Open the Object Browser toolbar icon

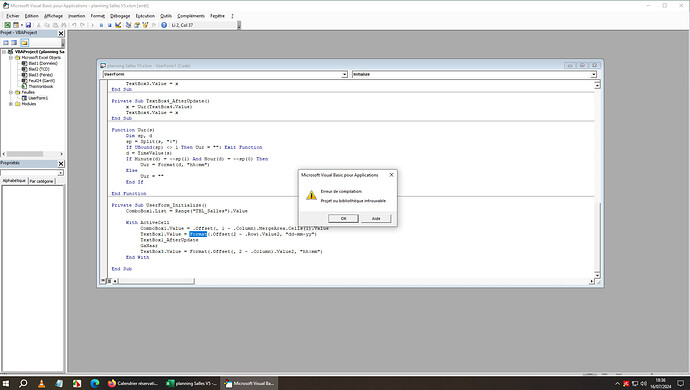click(145, 25)
